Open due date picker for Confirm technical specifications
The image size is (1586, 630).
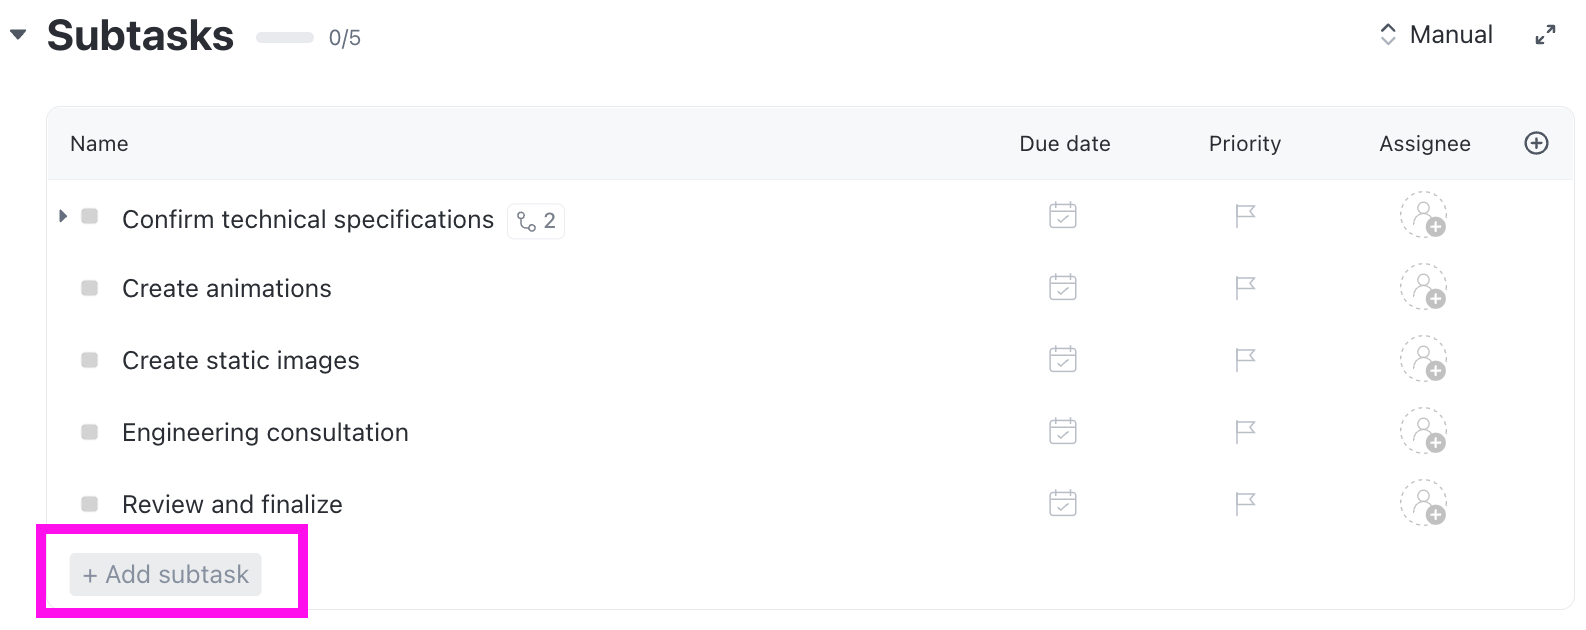pyautogui.click(x=1062, y=216)
